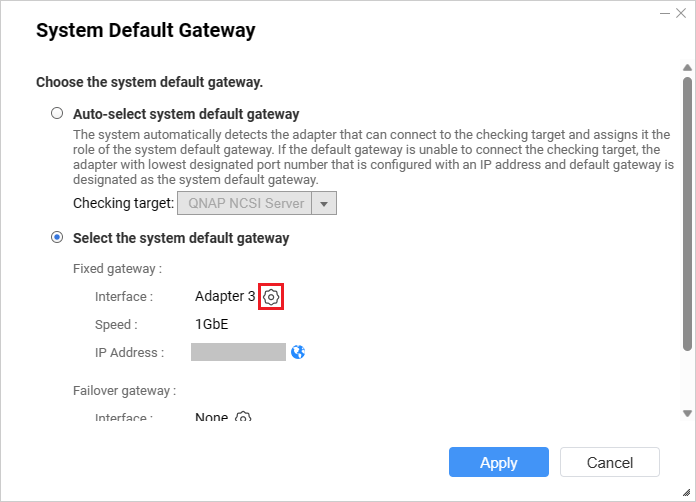Open the QNAP NCSI Server combo box

(x=257, y=203)
